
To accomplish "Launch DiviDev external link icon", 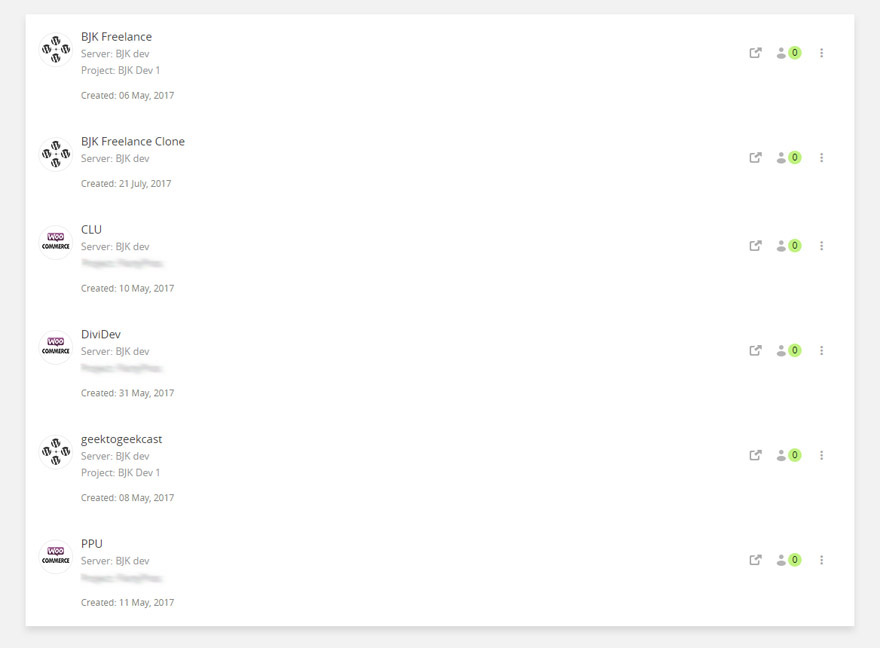I will pyautogui.click(x=755, y=351).
